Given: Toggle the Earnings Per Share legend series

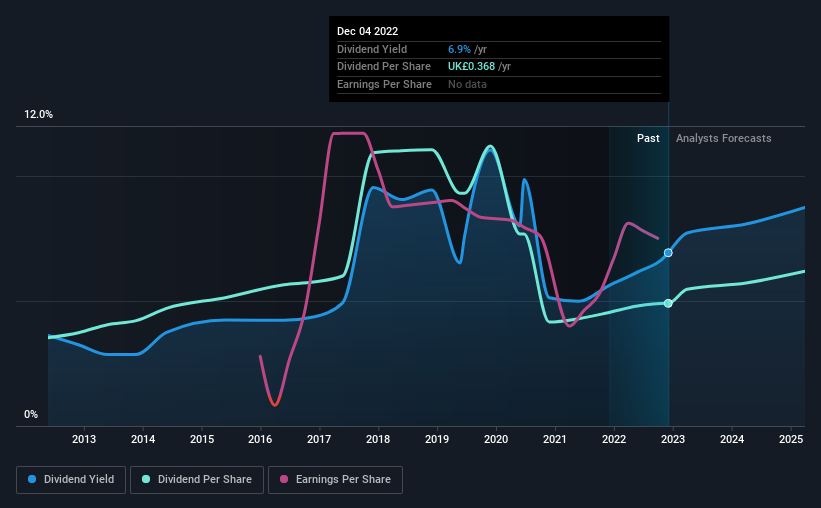Looking at the screenshot, I should [335, 480].
